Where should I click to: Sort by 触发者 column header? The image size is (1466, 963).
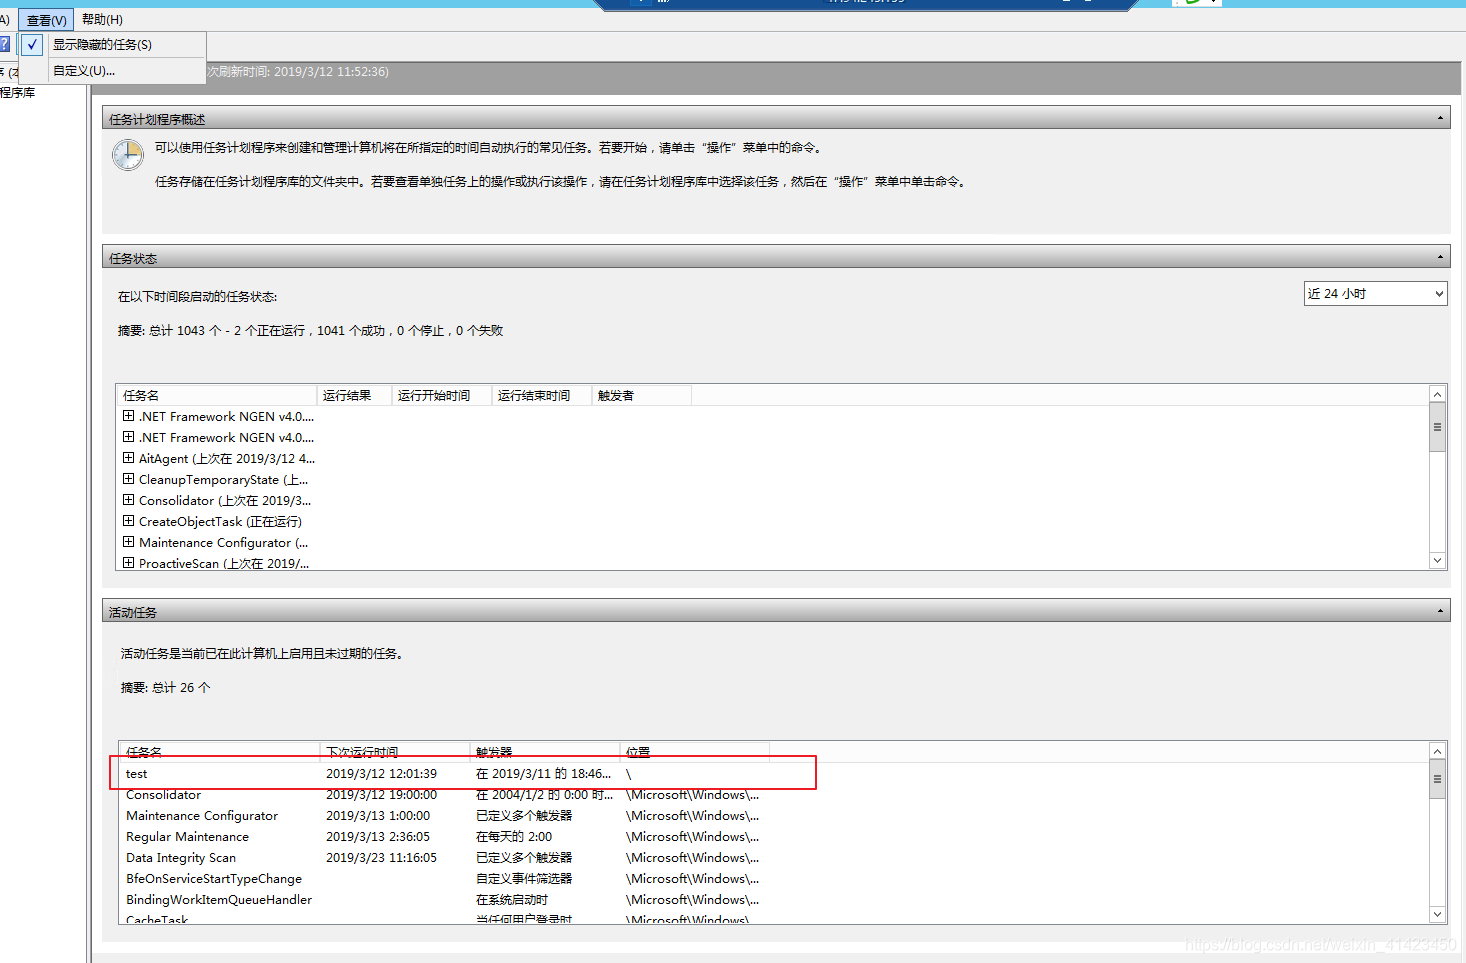tap(641, 395)
